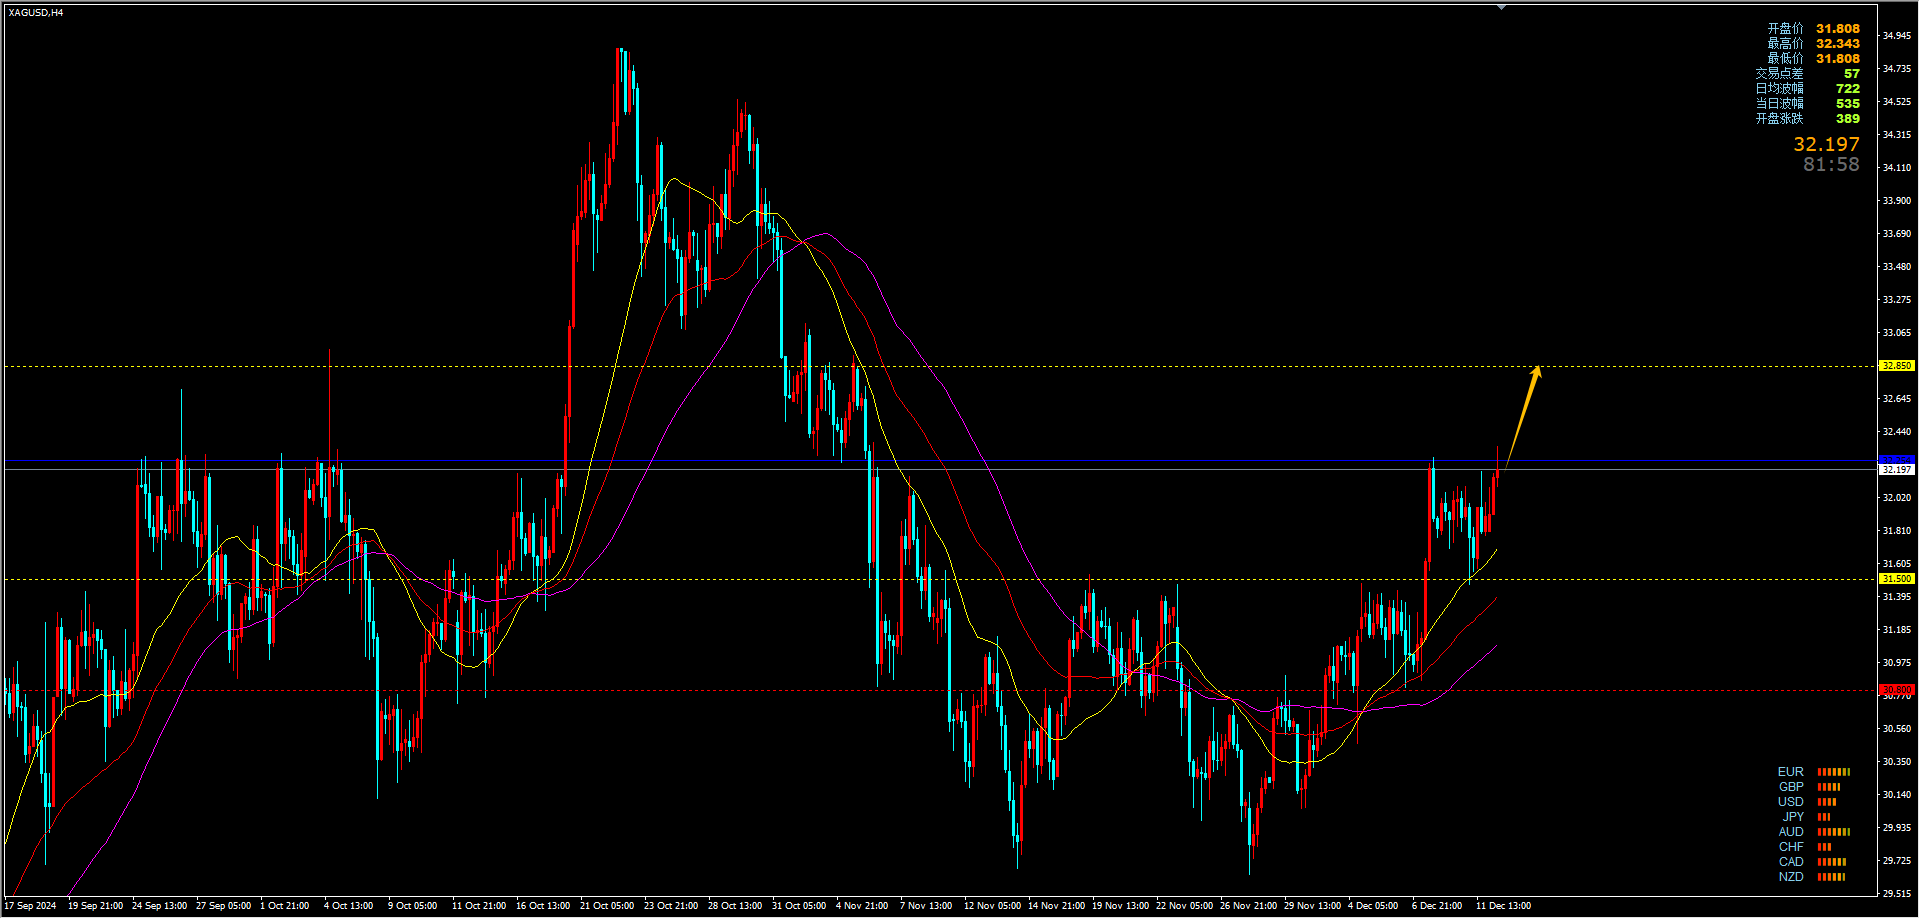Click the CAD currency strength label
The width and height of the screenshot is (1920, 919).
1791,862
